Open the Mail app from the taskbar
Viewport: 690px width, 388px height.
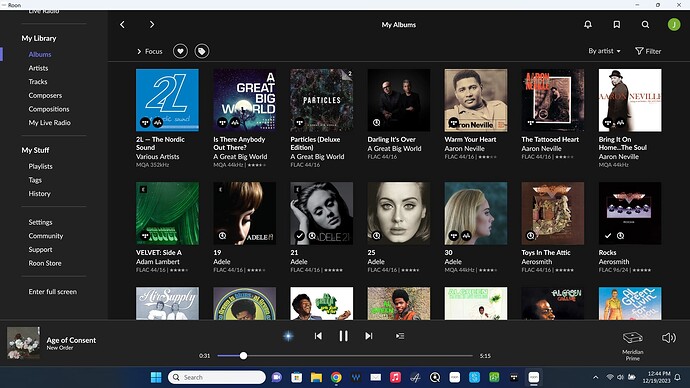[x=375, y=377]
